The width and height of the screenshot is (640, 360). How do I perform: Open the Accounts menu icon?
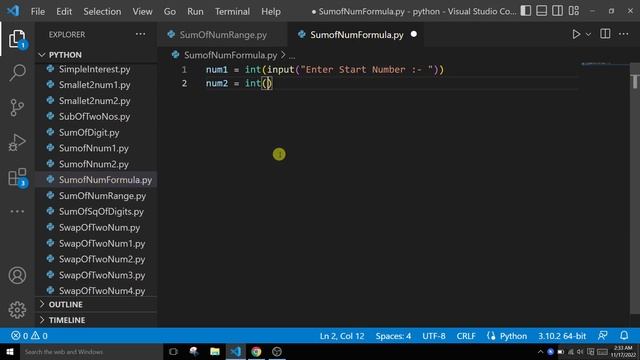coord(17,276)
